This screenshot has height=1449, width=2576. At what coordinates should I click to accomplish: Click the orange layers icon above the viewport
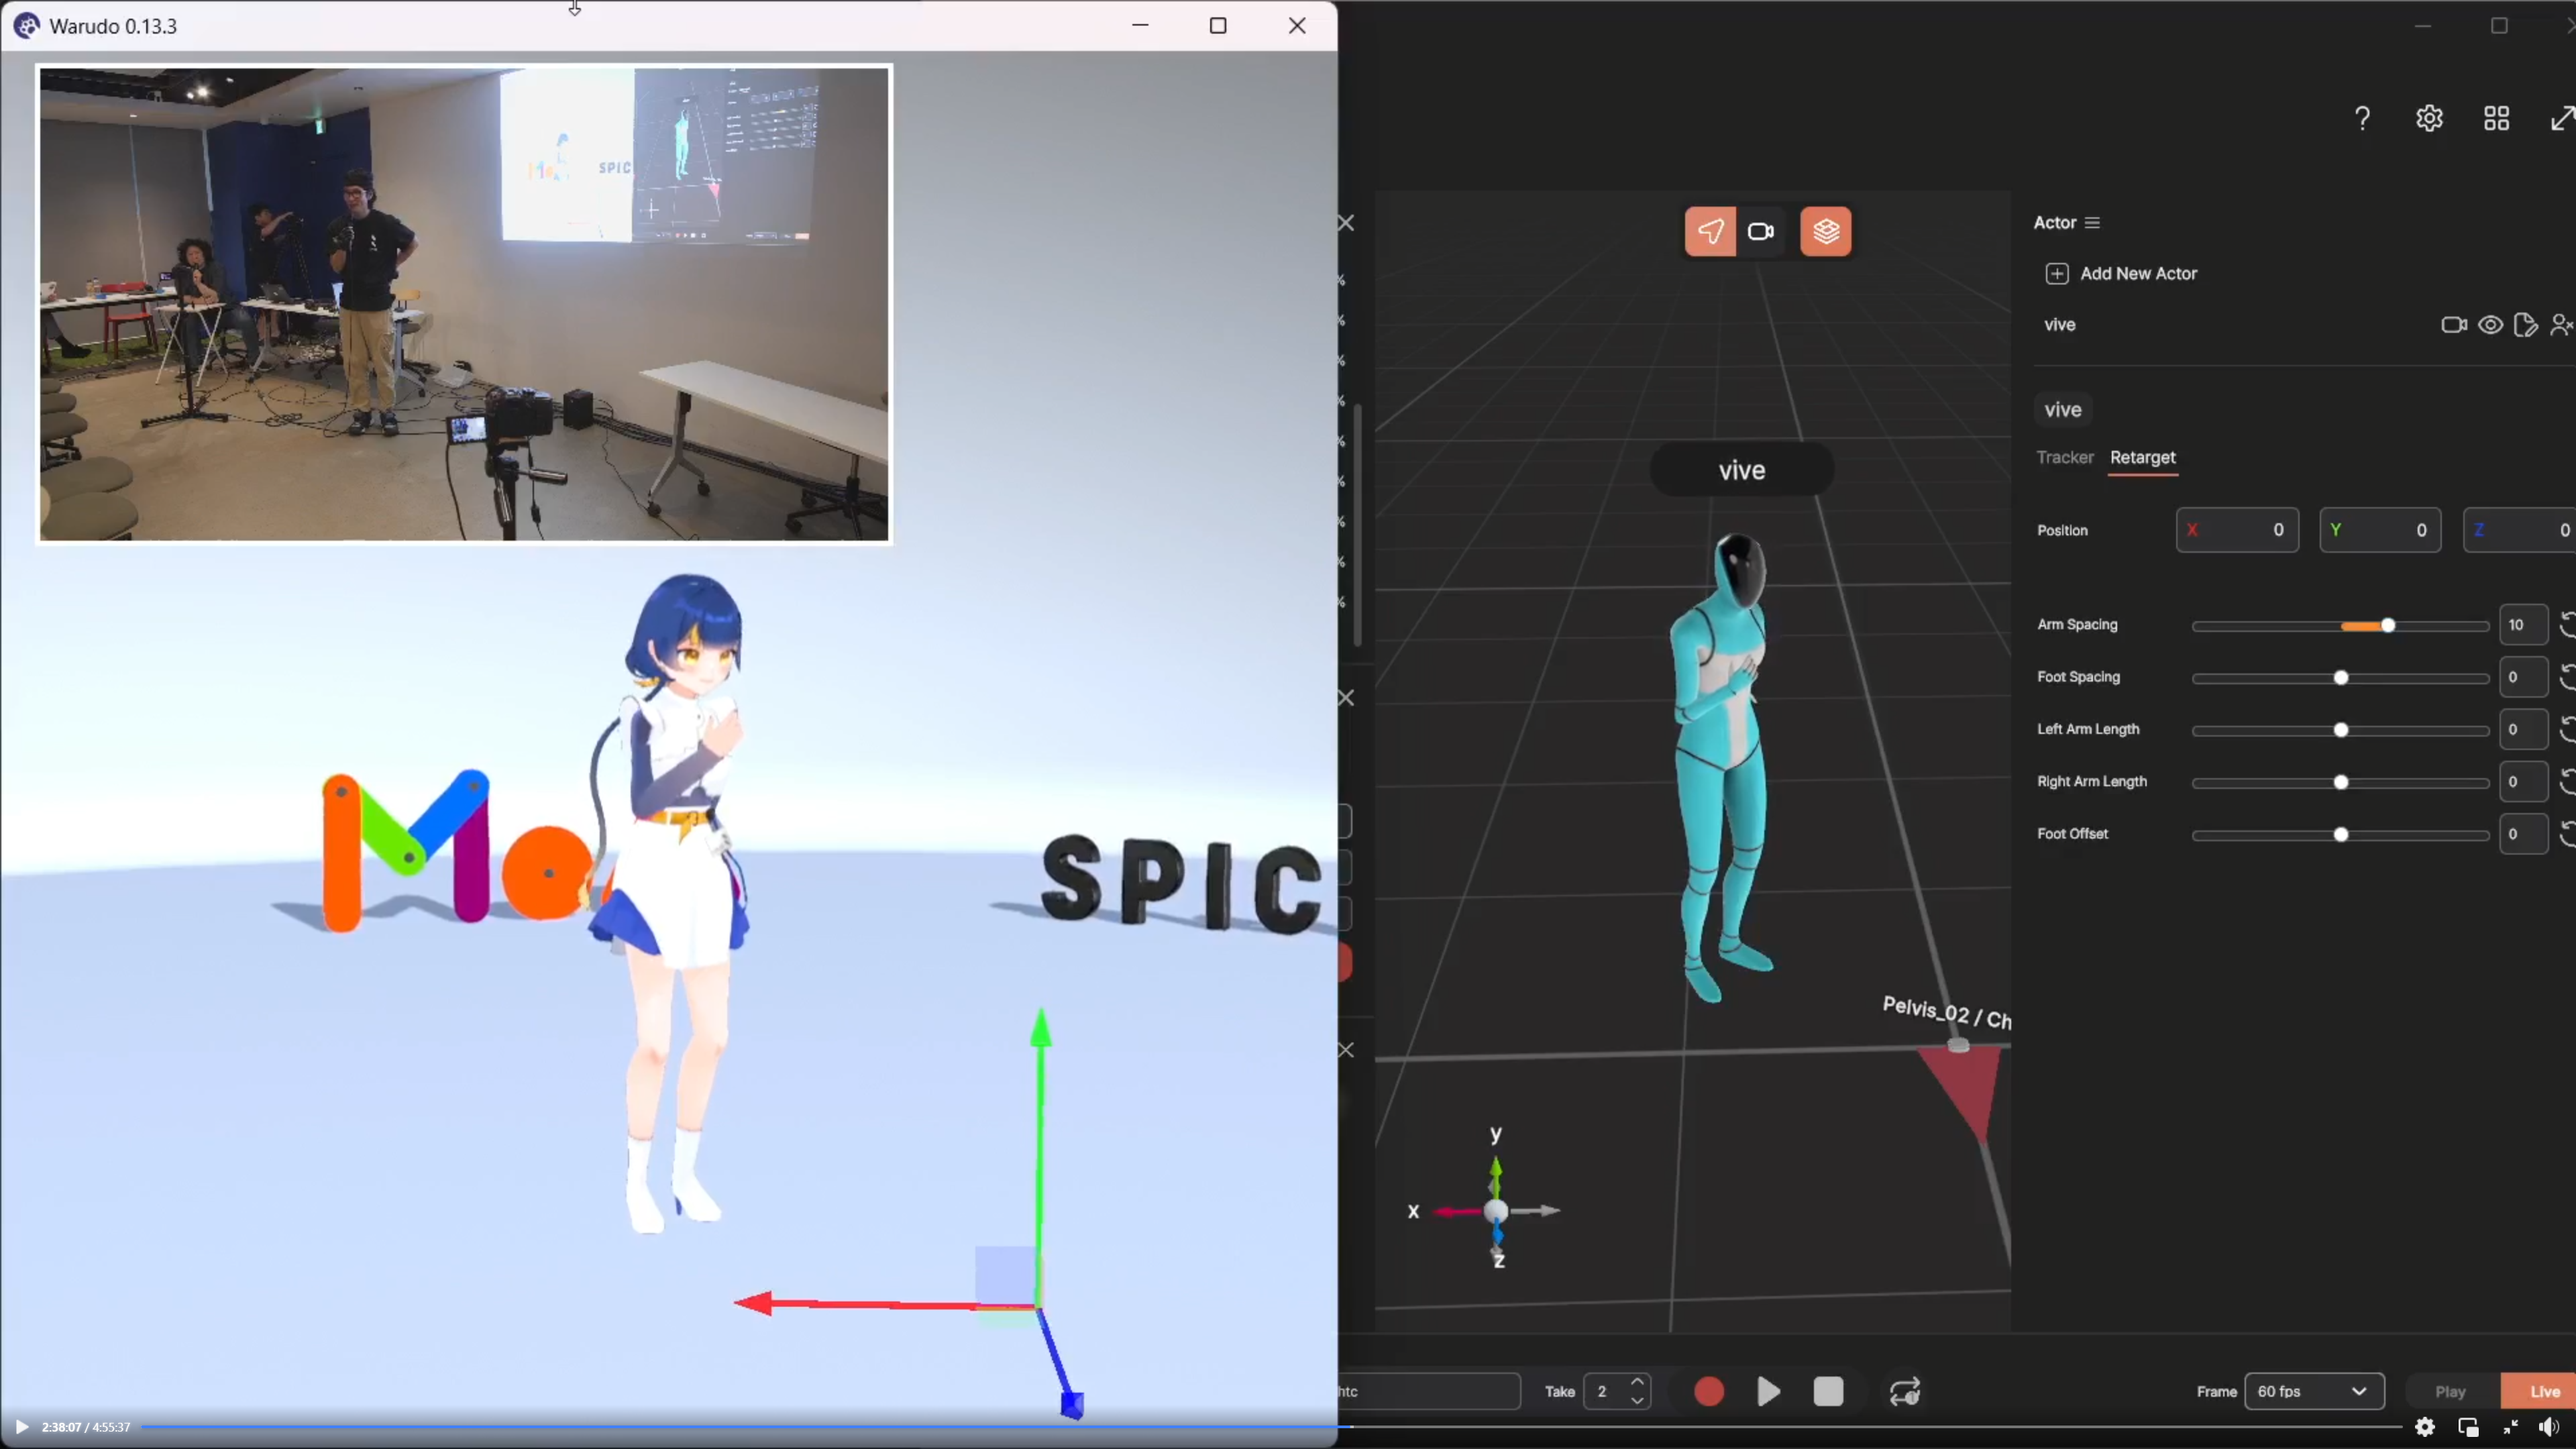click(x=1826, y=232)
